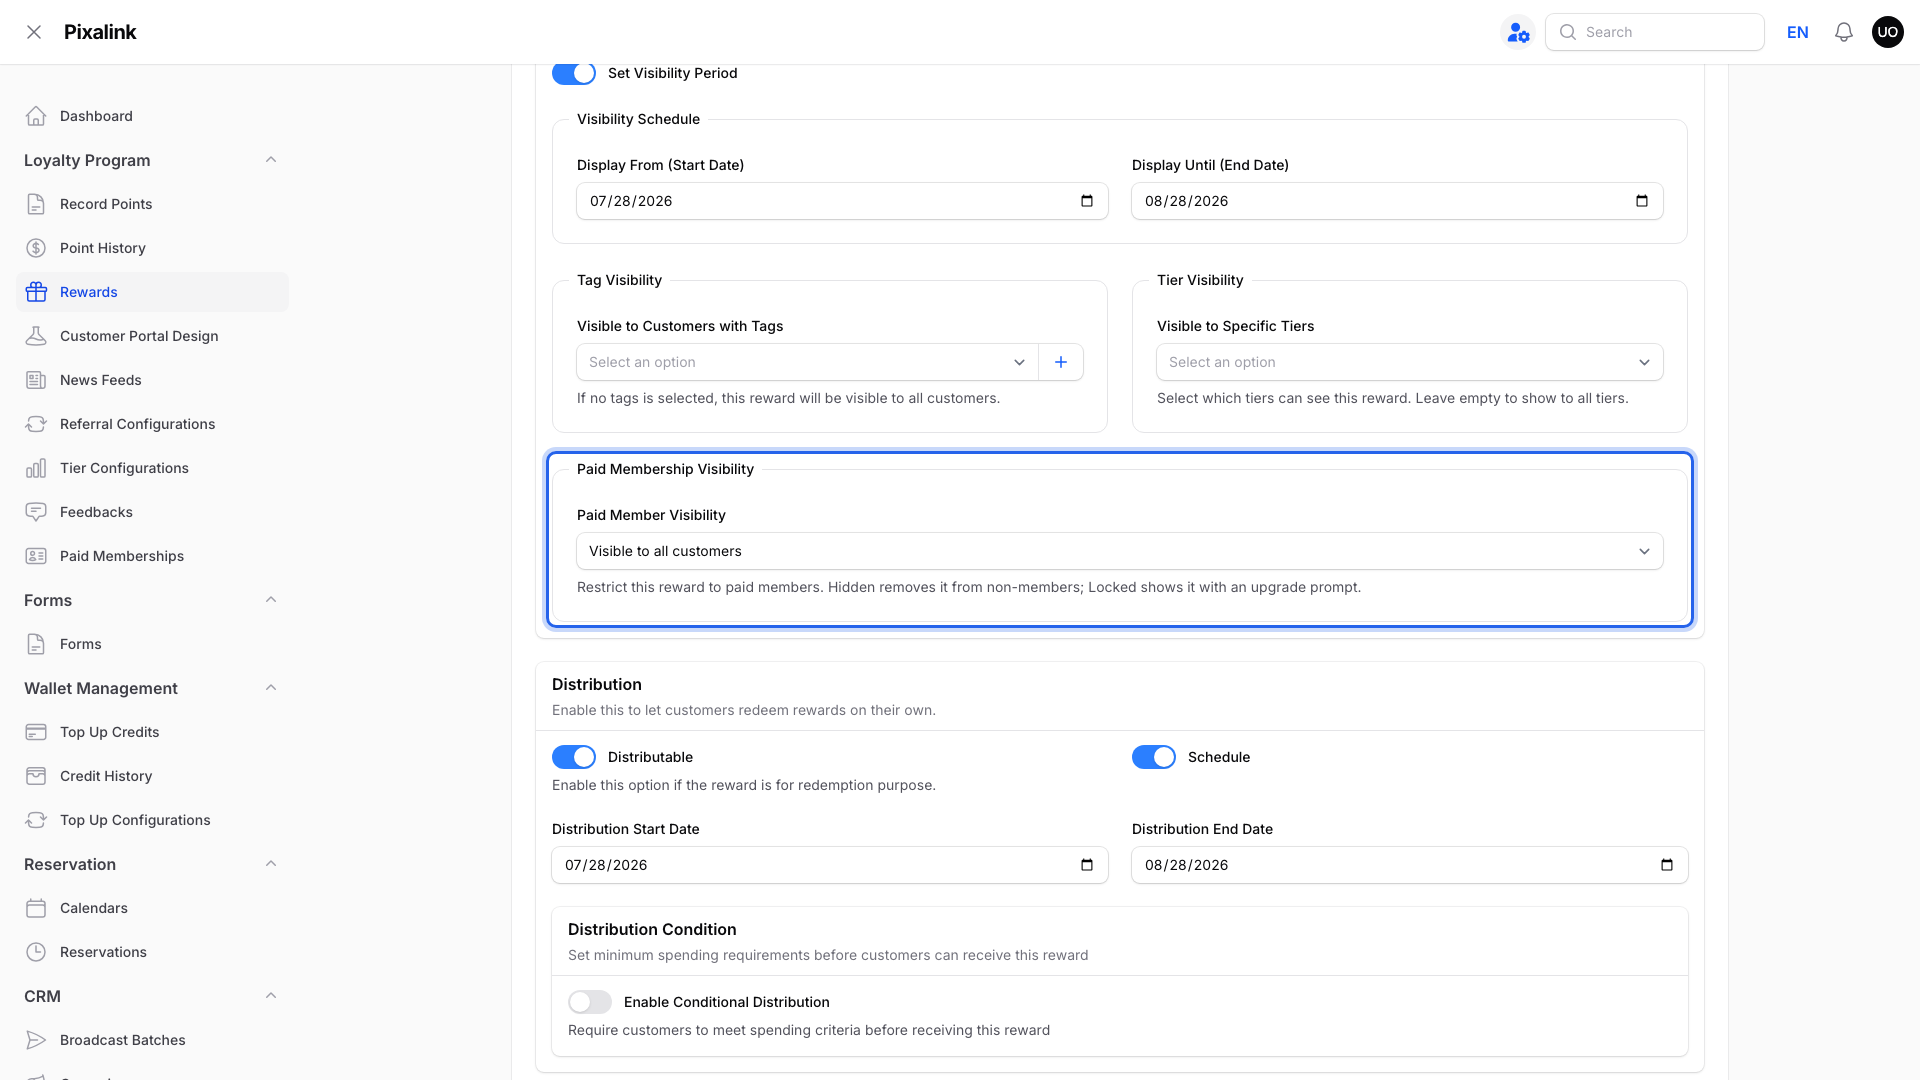Click the Referral Configurations arrows icon
Screen dimensions: 1920x1080
pos(36,424)
